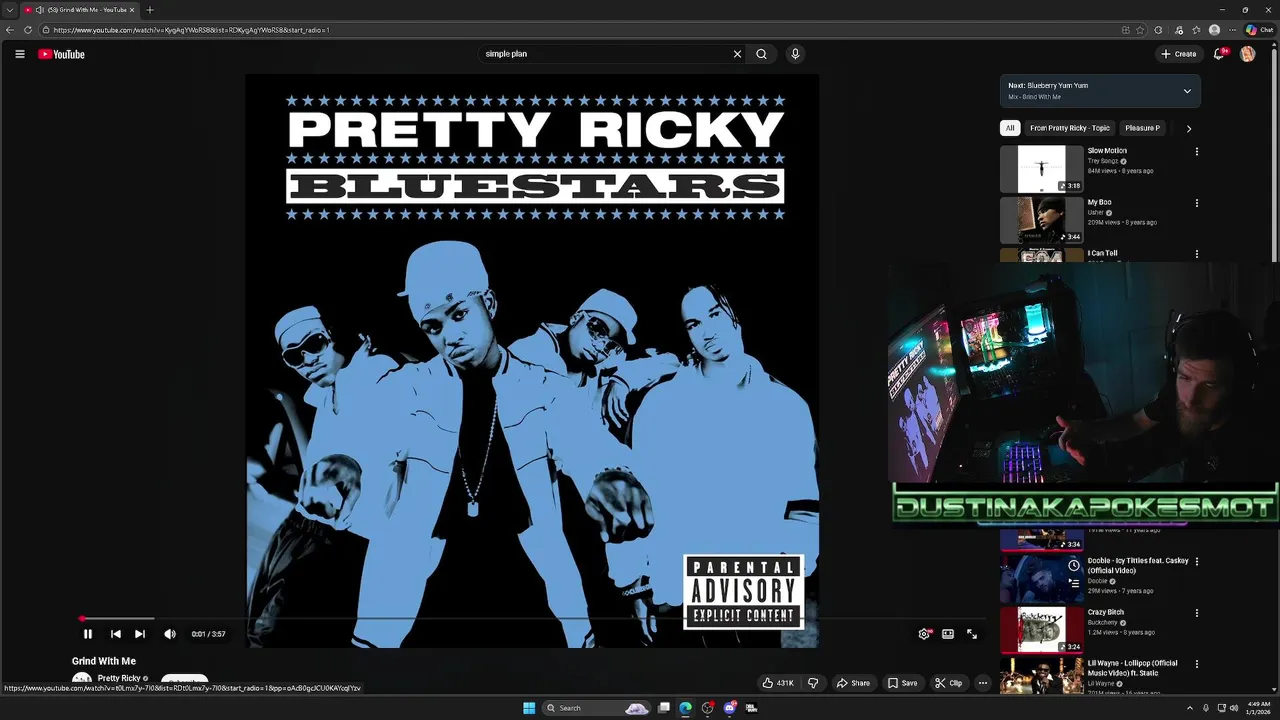Clip the video

tap(948, 683)
